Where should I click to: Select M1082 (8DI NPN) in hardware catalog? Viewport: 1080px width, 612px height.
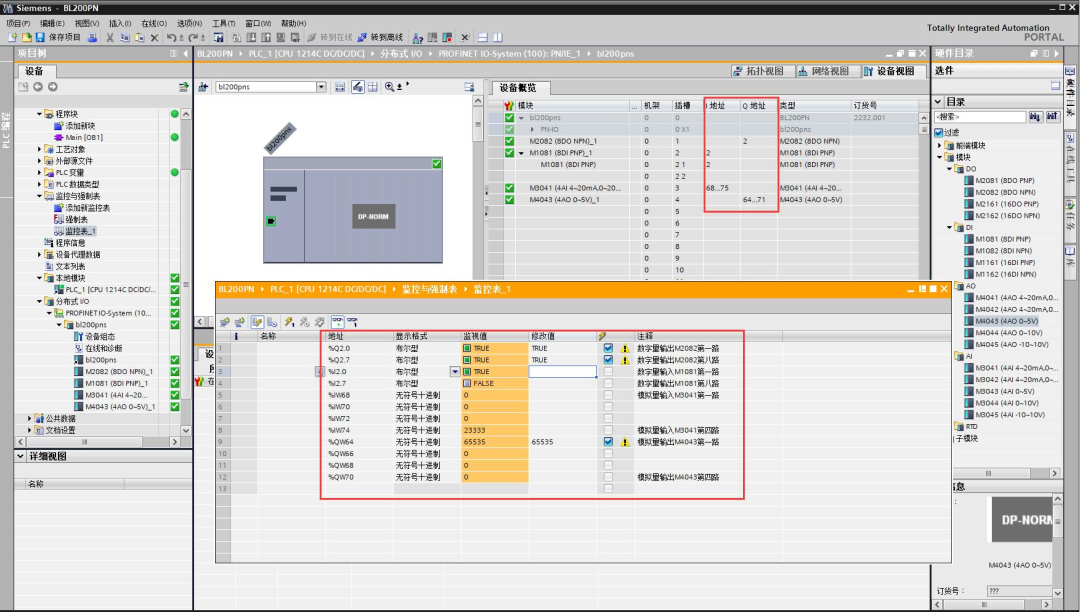[x=1004, y=251]
